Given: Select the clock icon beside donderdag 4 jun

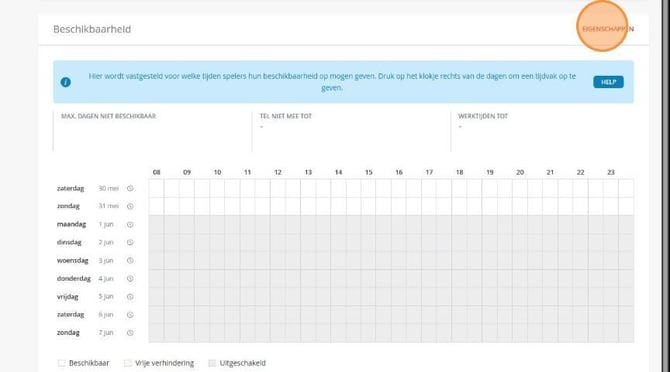Looking at the screenshot, I should [x=130, y=278].
